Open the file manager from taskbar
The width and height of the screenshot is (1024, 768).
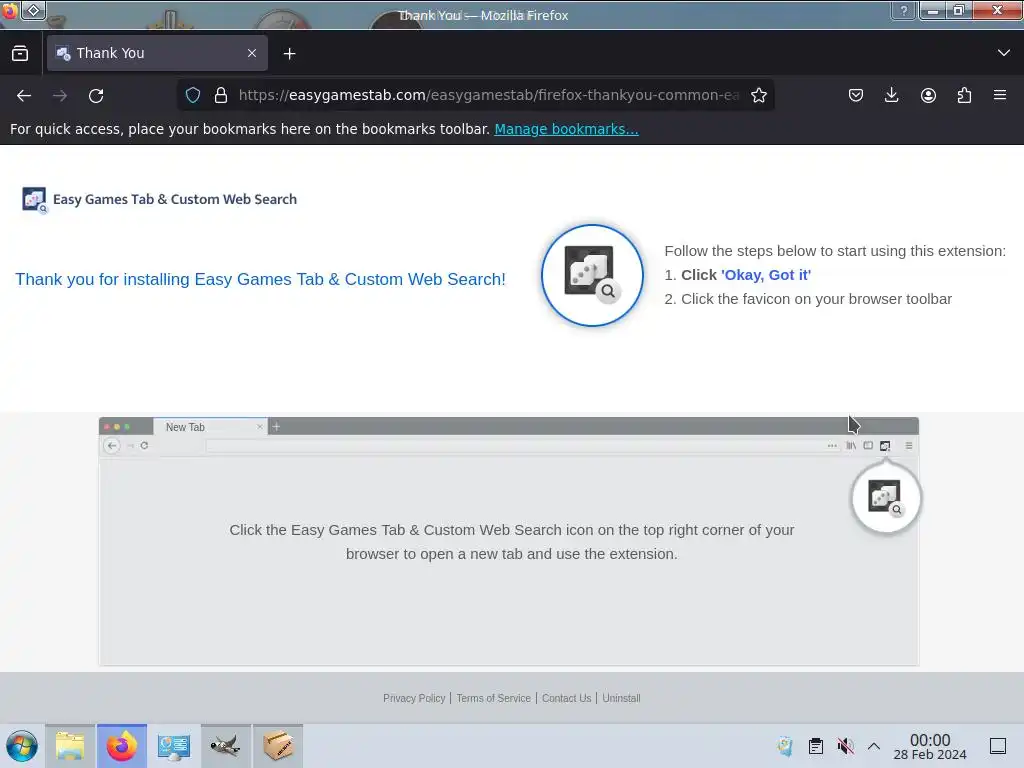[70, 746]
